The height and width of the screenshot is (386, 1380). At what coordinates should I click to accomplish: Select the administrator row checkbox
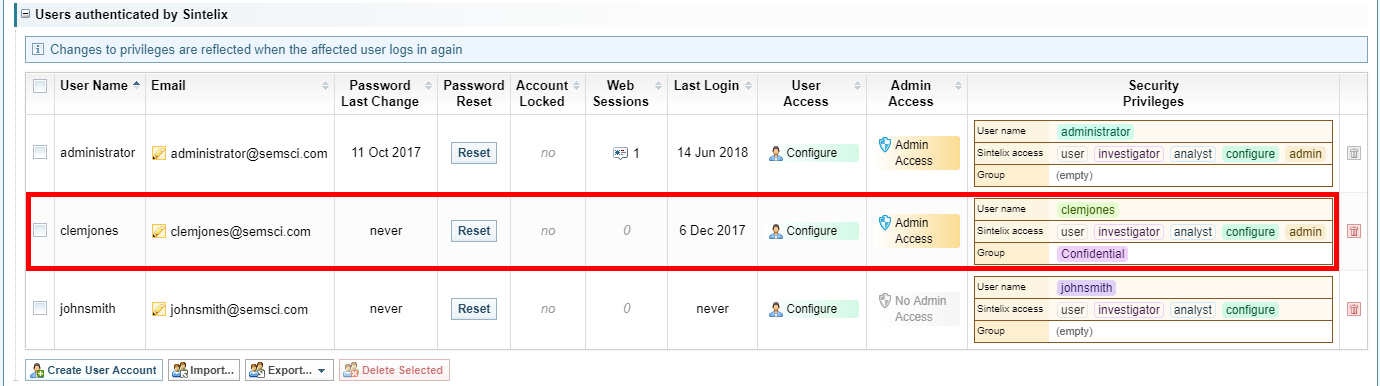[x=40, y=152]
